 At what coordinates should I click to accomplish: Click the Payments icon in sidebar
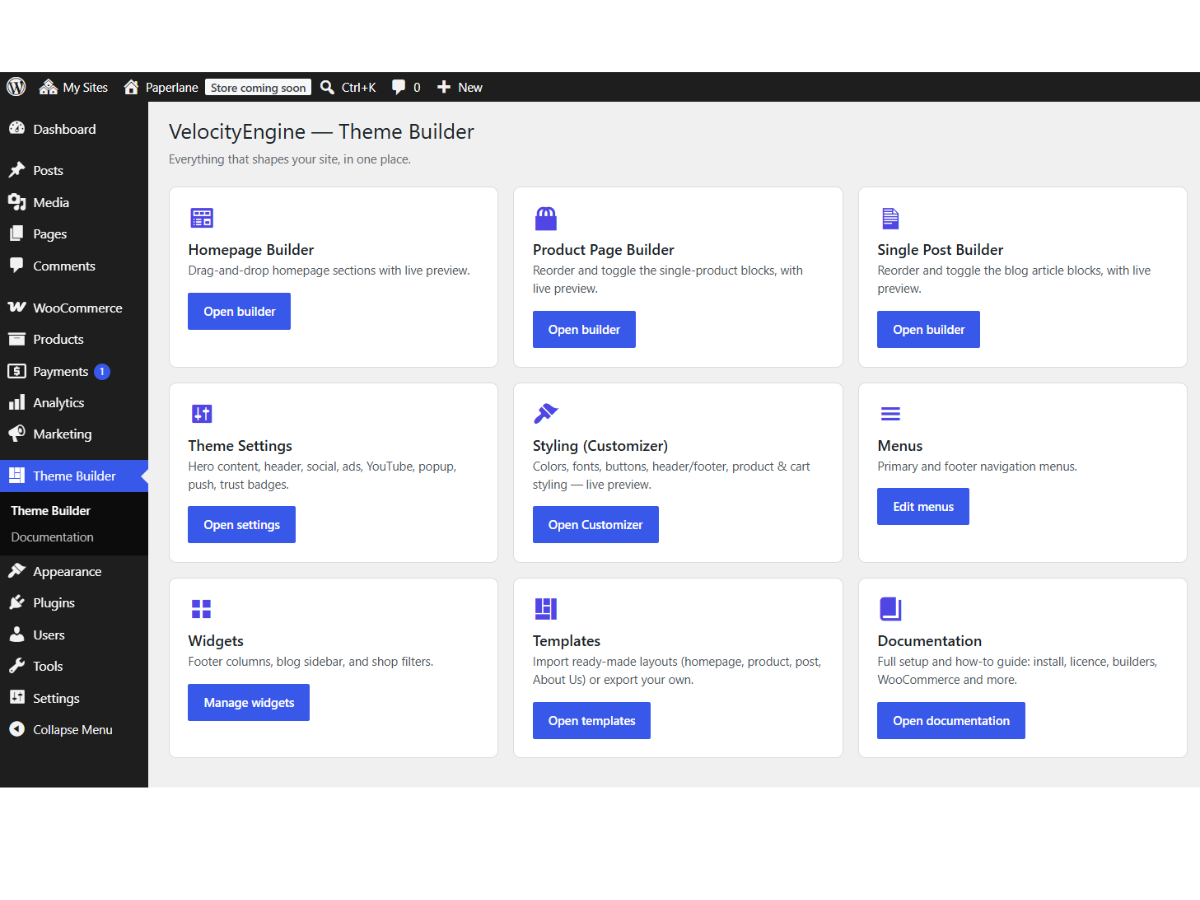tap(16, 371)
